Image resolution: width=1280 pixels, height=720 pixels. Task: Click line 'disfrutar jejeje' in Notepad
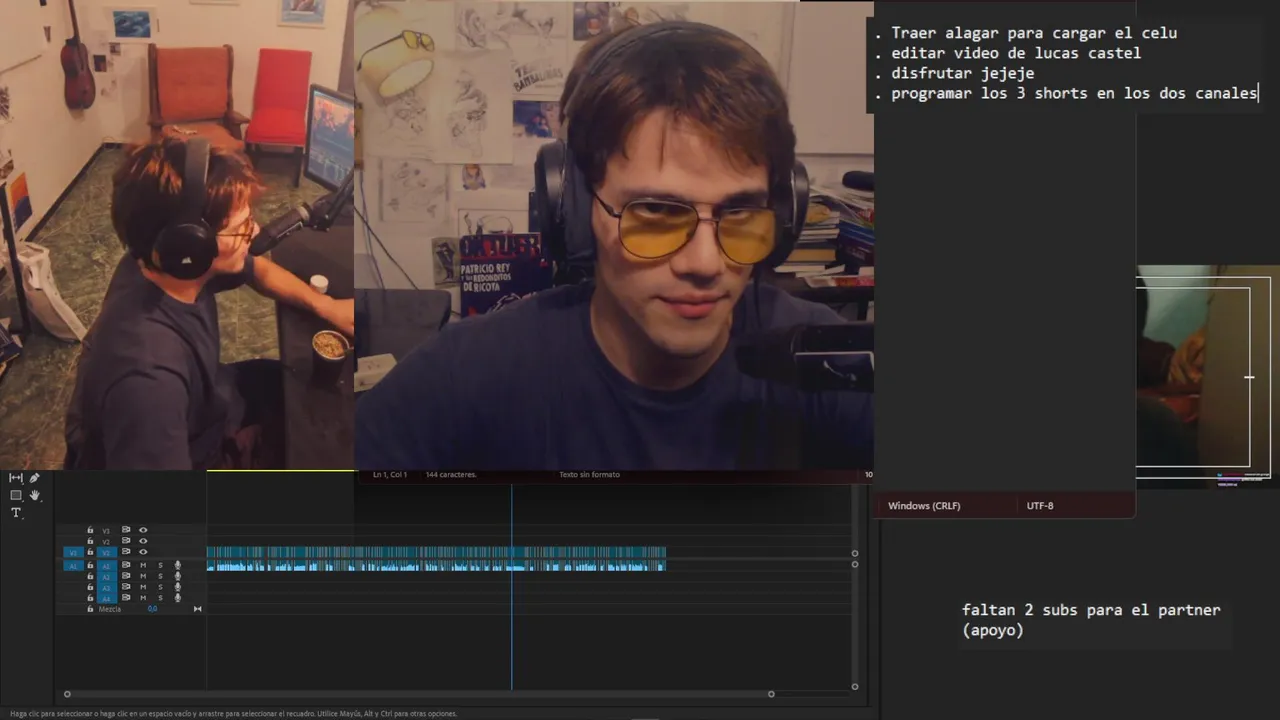coord(963,73)
